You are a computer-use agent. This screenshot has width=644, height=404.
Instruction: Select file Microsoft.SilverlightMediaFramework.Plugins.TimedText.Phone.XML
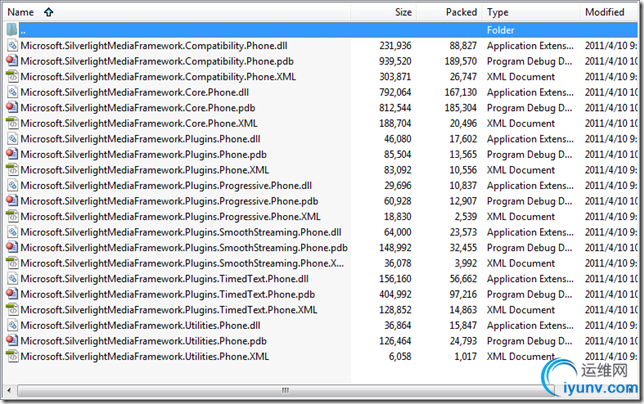pos(169,310)
